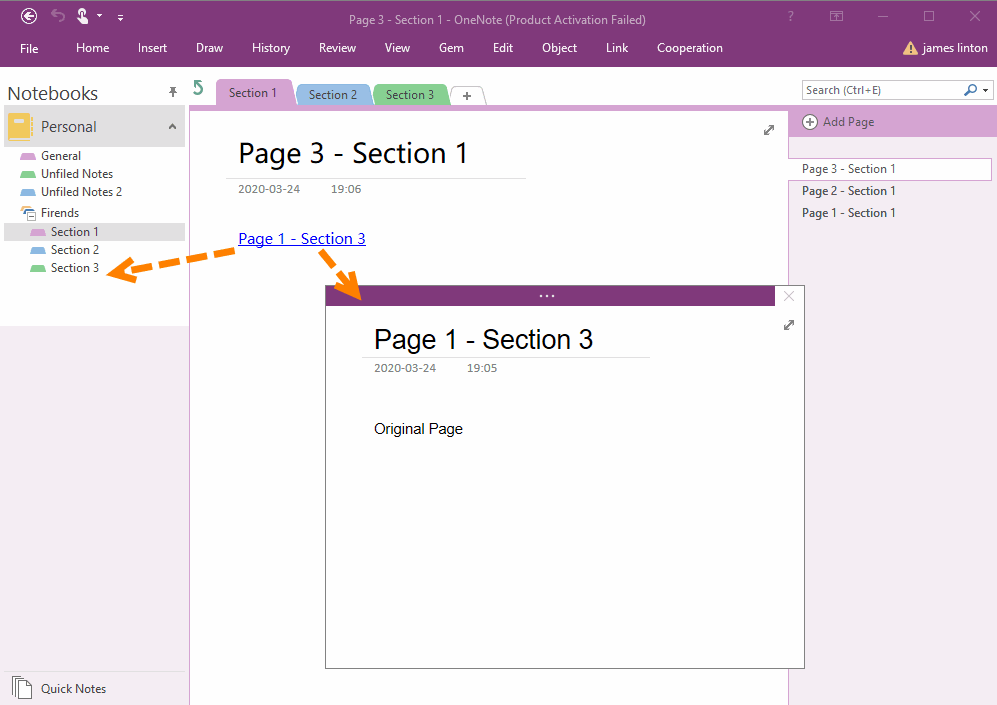Open the Touch mode dropdown arrow

coord(99,15)
